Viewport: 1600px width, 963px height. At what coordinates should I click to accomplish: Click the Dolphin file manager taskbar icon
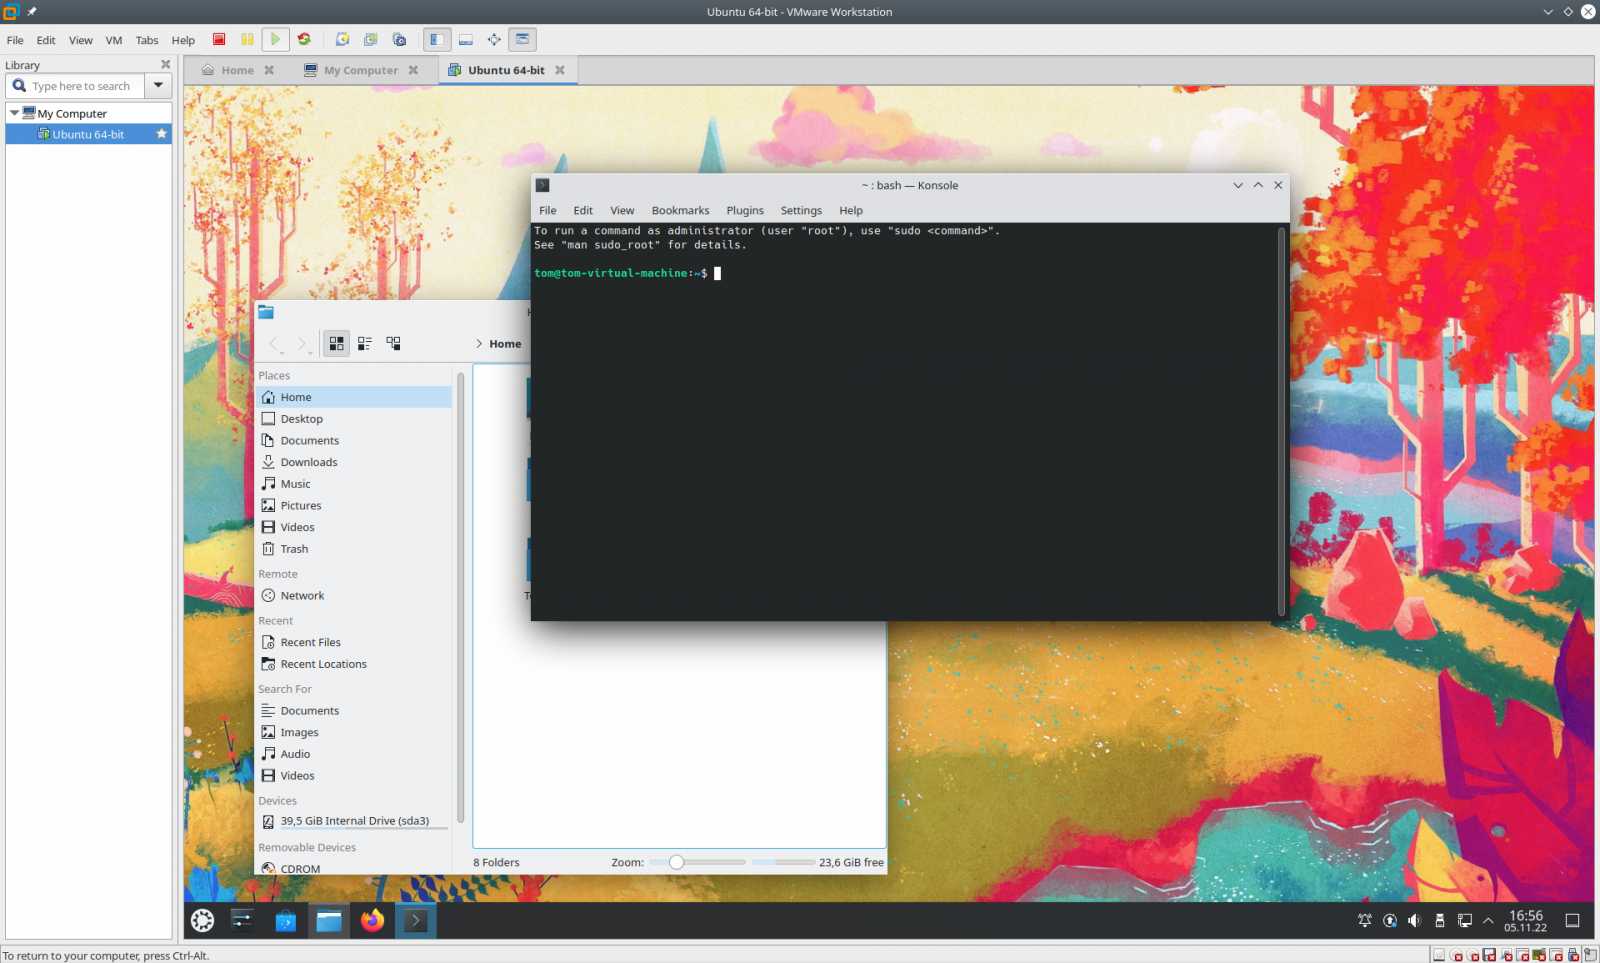coord(329,921)
